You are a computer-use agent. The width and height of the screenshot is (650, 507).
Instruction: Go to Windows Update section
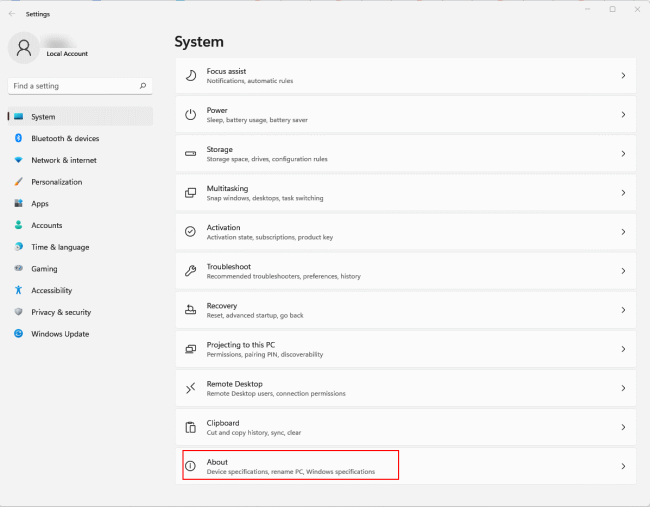tap(60, 334)
